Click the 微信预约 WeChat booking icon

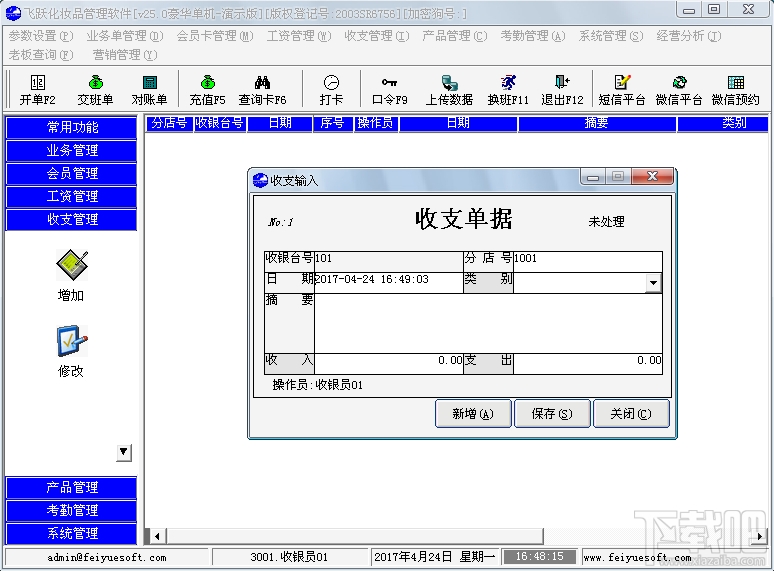click(735, 90)
